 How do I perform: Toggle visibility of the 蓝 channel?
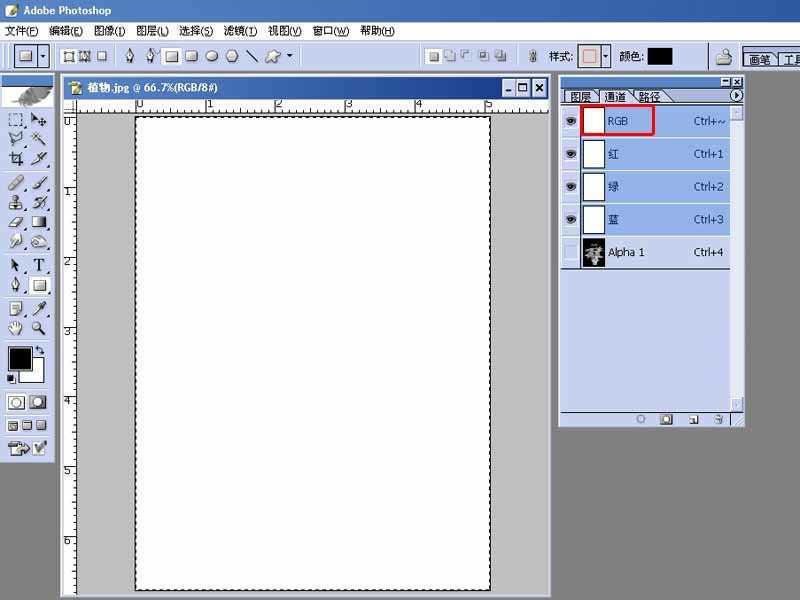(x=571, y=219)
